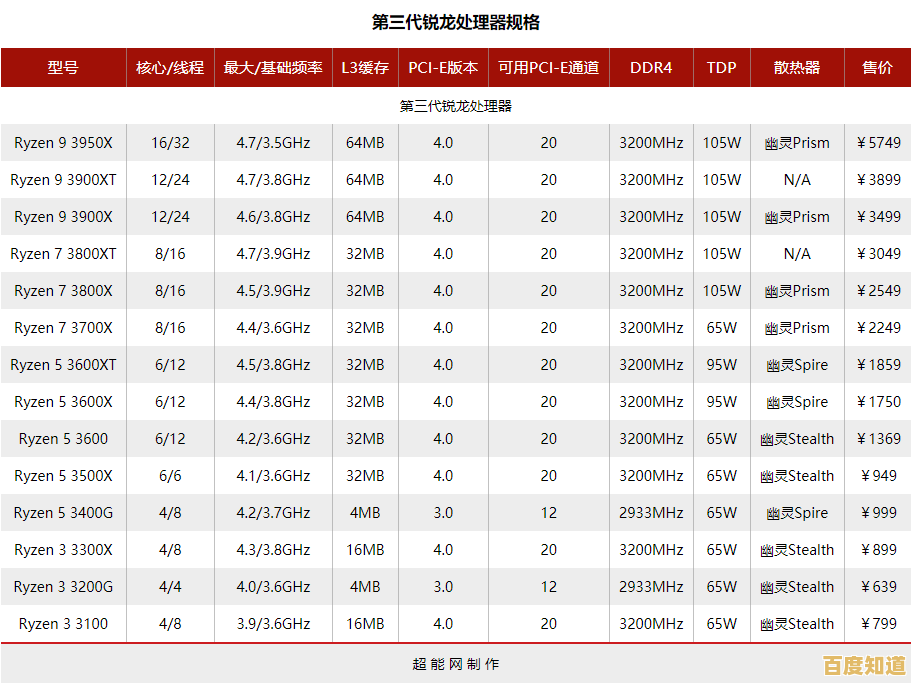Viewport: 911px width, 684px height.
Task: Click the 散热器 column header
Action: (x=797, y=67)
